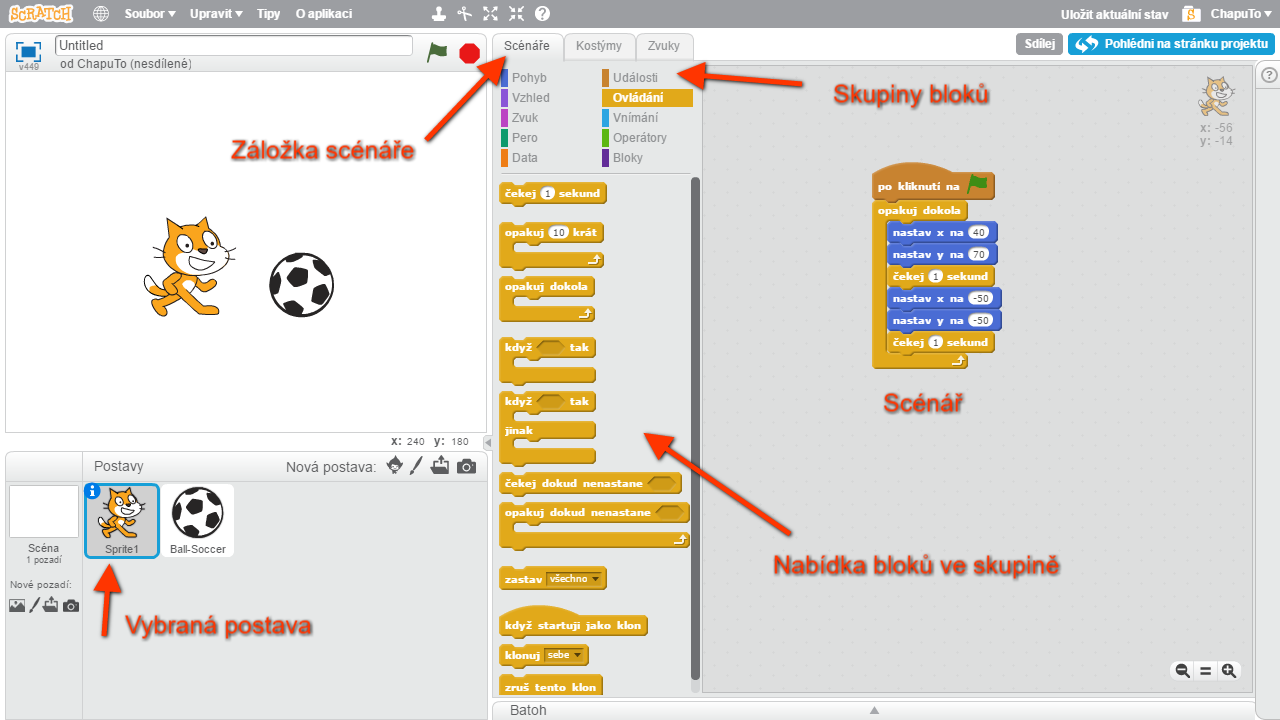Image resolution: width=1280 pixels, height=720 pixels.
Task: Take a new sprite from camera
Action: 466,466
